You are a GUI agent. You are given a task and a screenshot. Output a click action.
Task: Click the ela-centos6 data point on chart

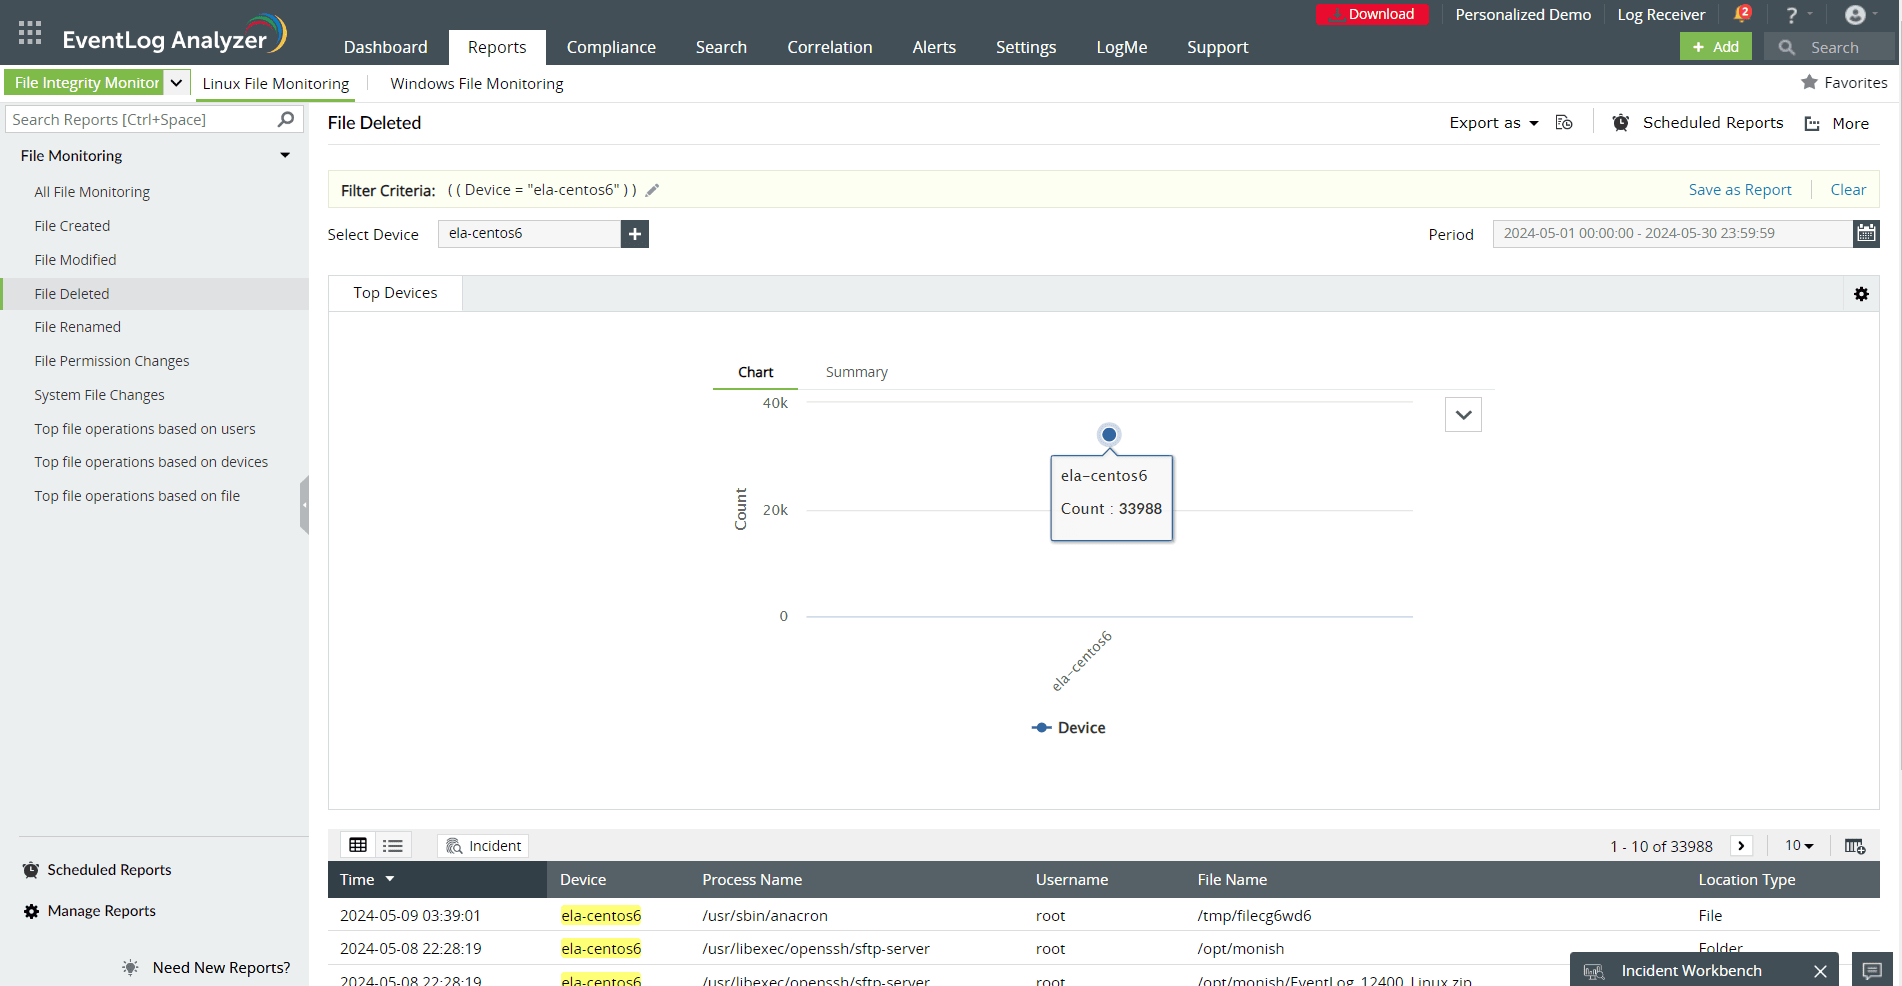click(1109, 435)
